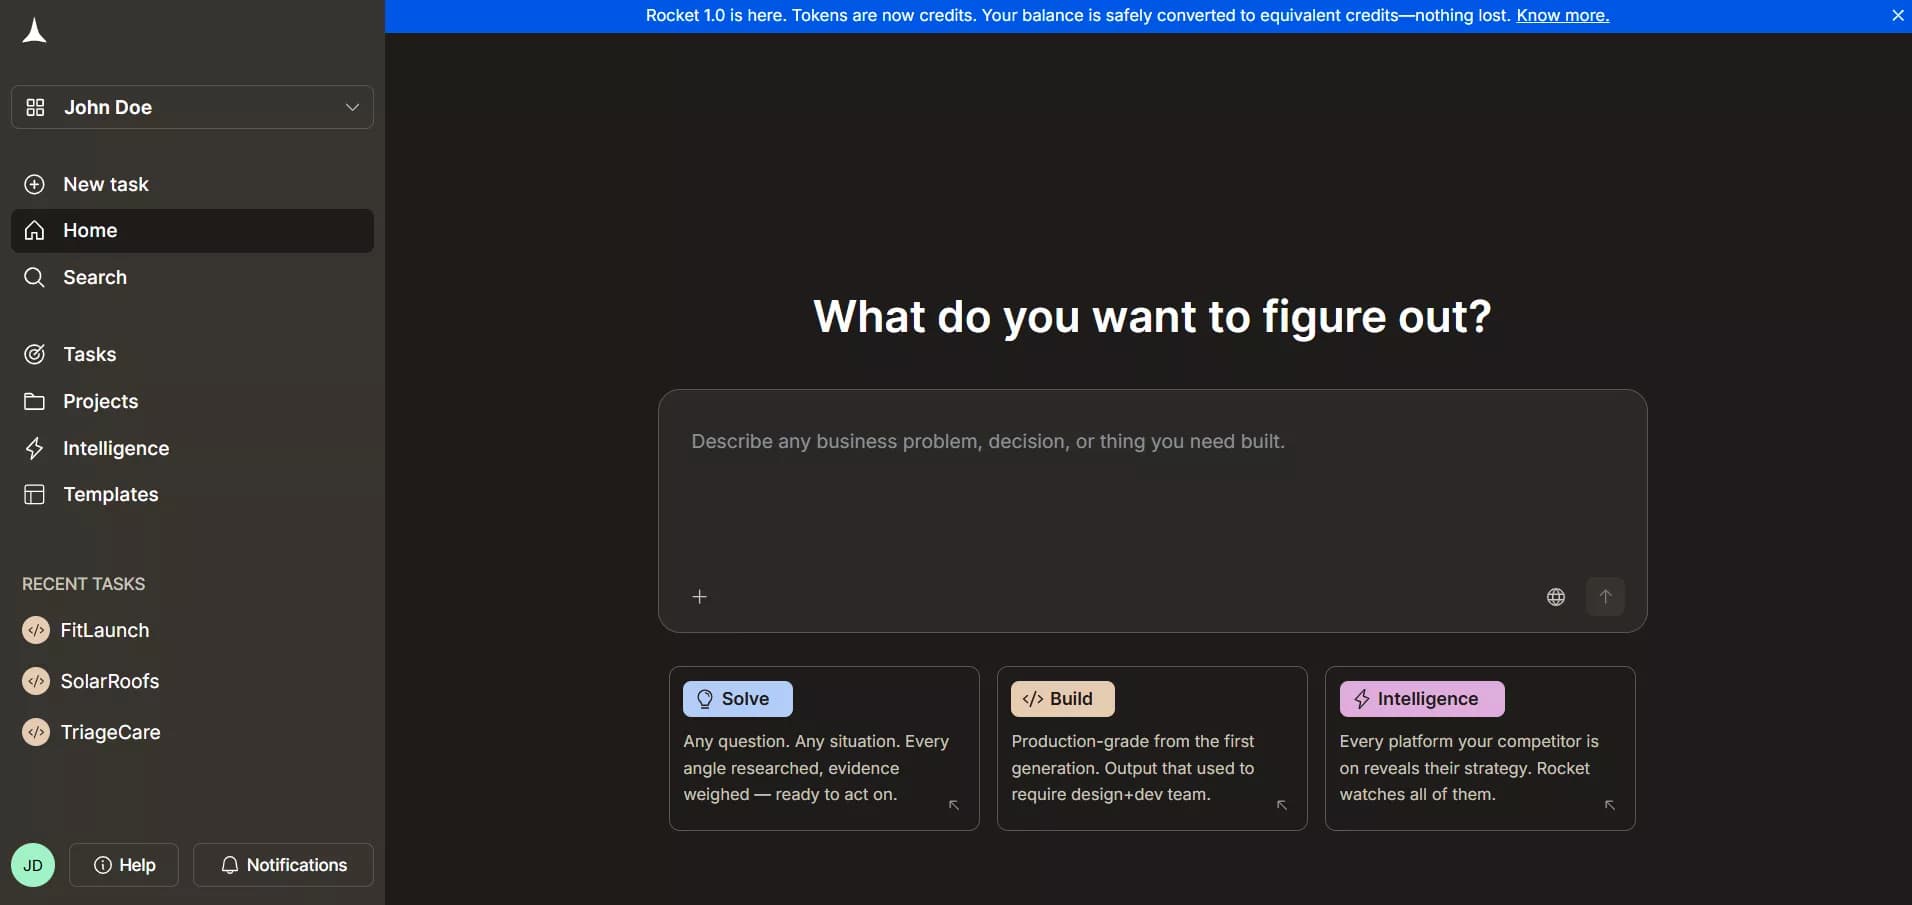Dismiss the Rocket 1.0 announcement banner
The height and width of the screenshot is (905, 1912).
[x=1896, y=15]
